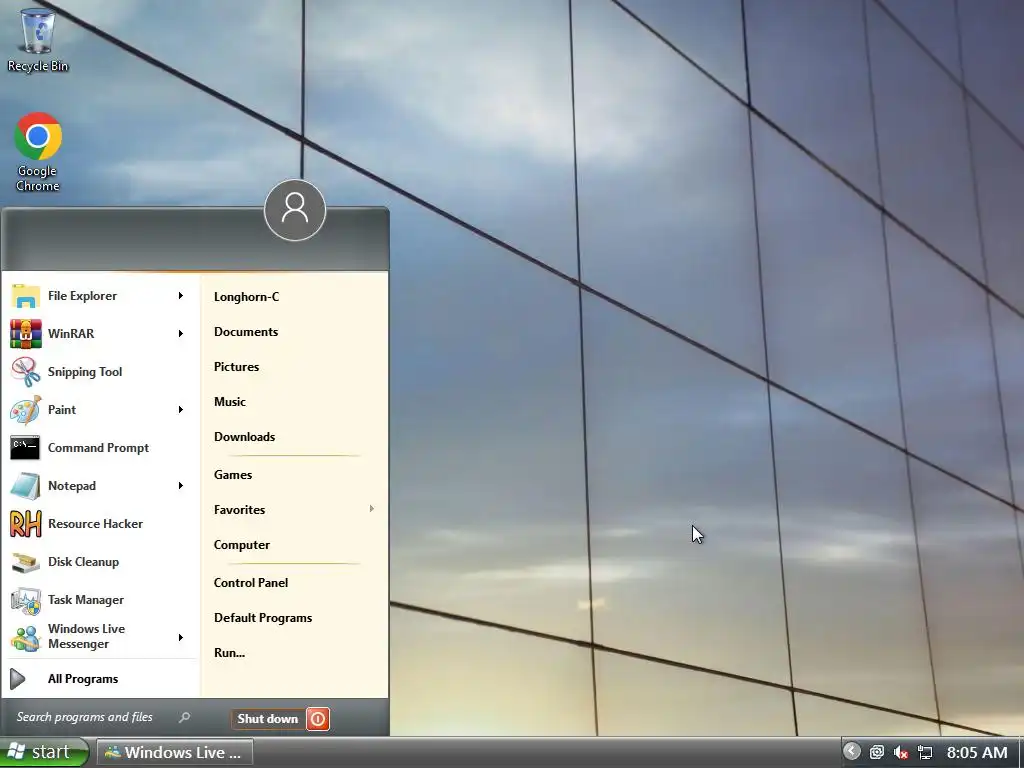
Task: Click the tray icon left of the volume icon
Action: point(877,752)
